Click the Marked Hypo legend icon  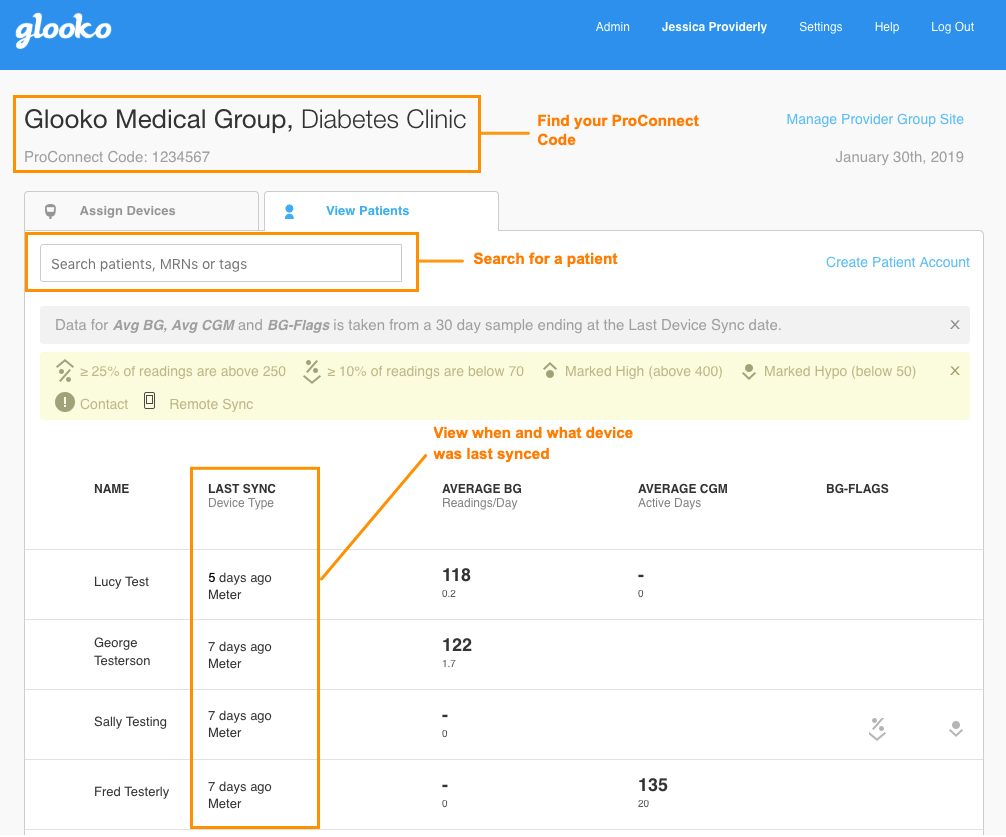(x=748, y=371)
